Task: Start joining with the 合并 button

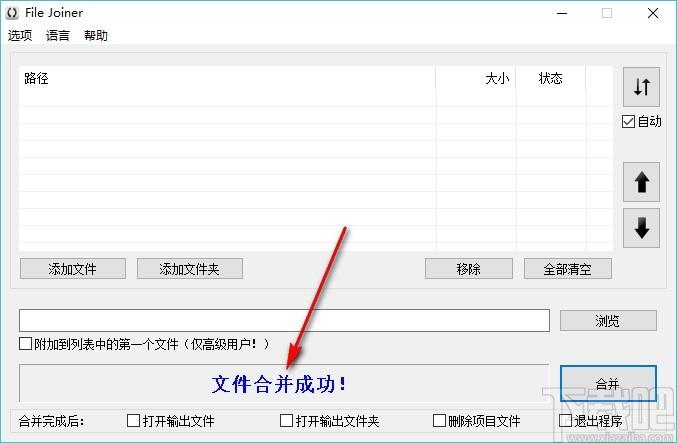Action: click(608, 384)
